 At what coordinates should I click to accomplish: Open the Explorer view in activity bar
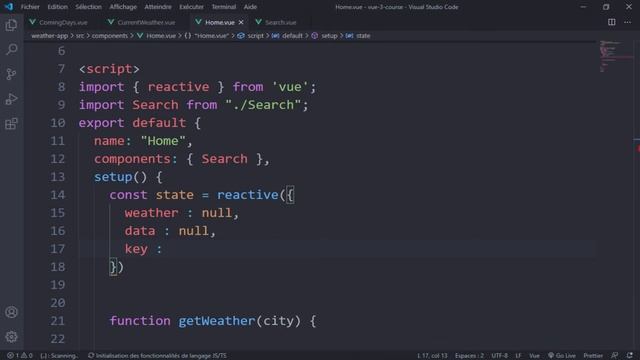11,25
